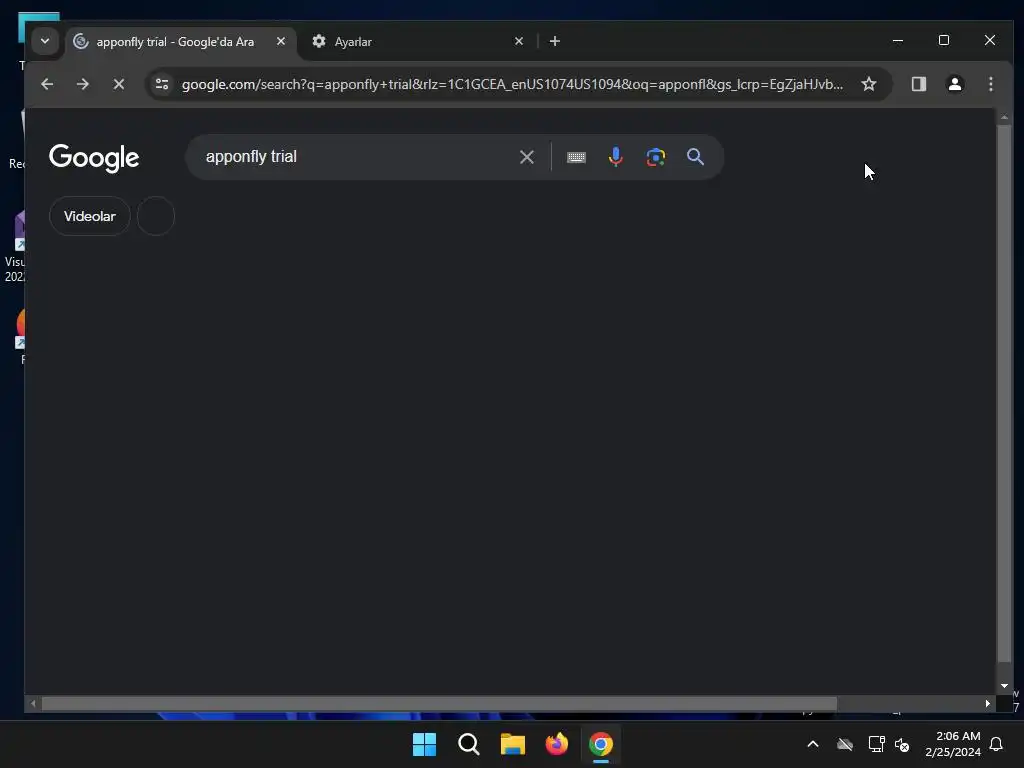Go forward in browser history
The image size is (1024, 768).
(82, 84)
